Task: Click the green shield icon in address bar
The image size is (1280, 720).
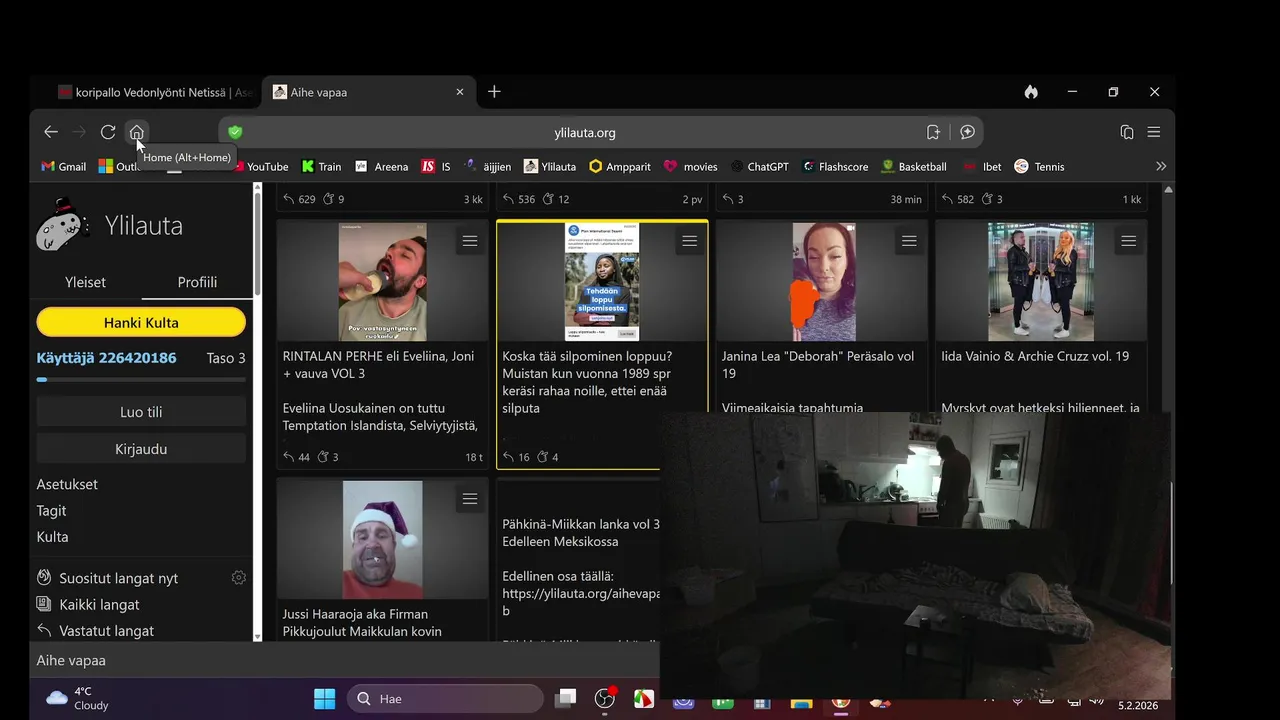Action: point(235,132)
